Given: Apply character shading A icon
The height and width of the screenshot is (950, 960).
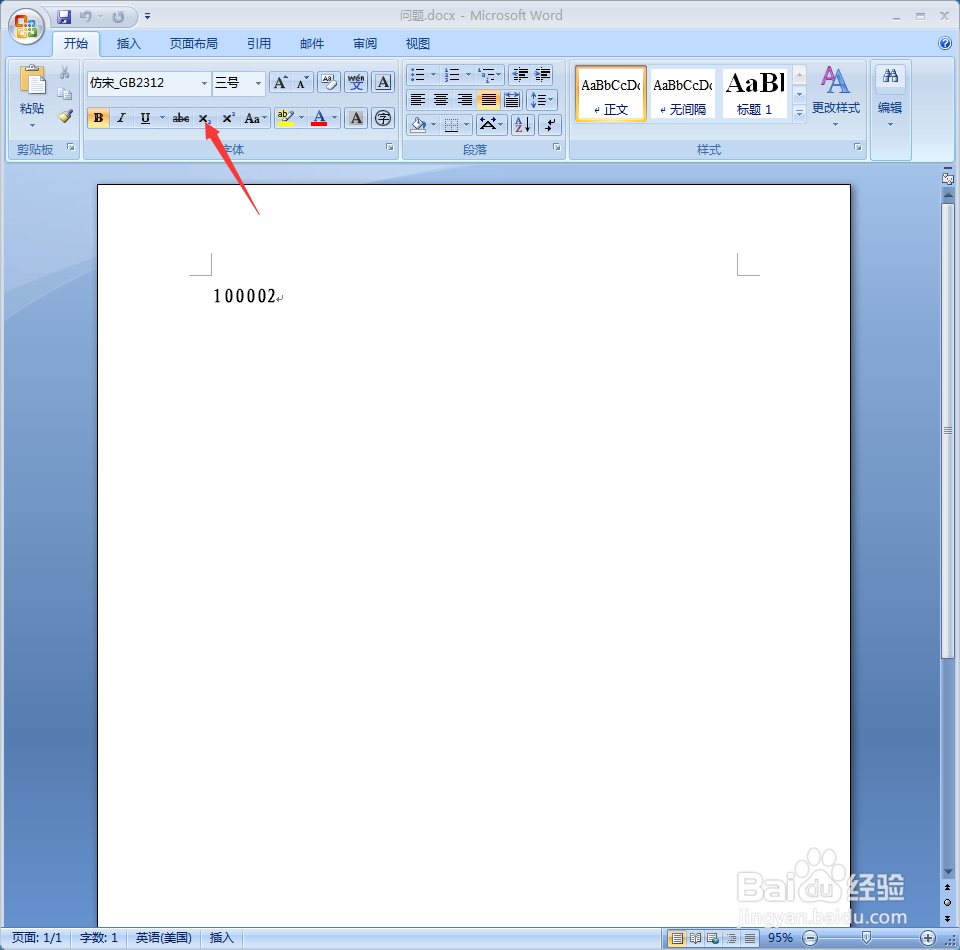Looking at the screenshot, I should pyautogui.click(x=356, y=118).
